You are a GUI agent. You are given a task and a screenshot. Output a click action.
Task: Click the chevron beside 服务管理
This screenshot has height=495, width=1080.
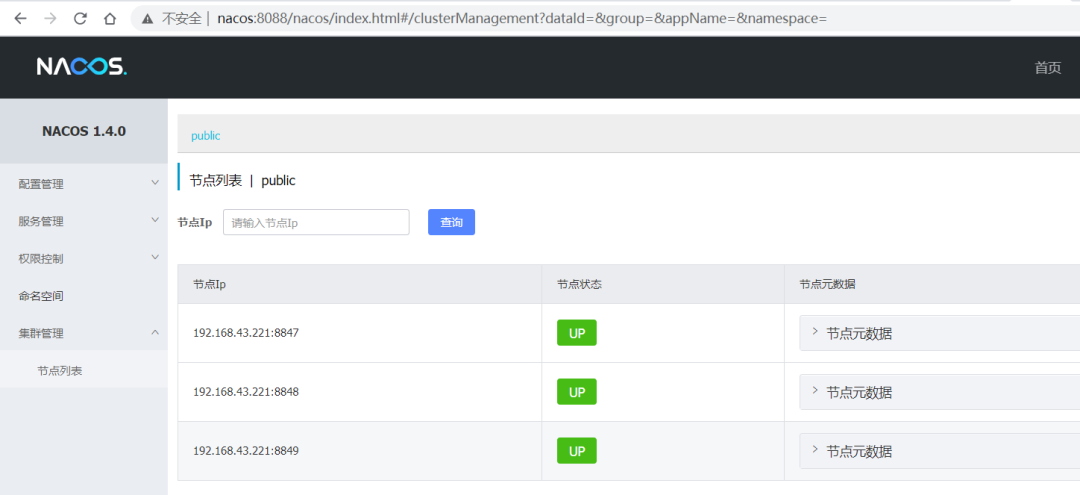pyautogui.click(x=155, y=220)
